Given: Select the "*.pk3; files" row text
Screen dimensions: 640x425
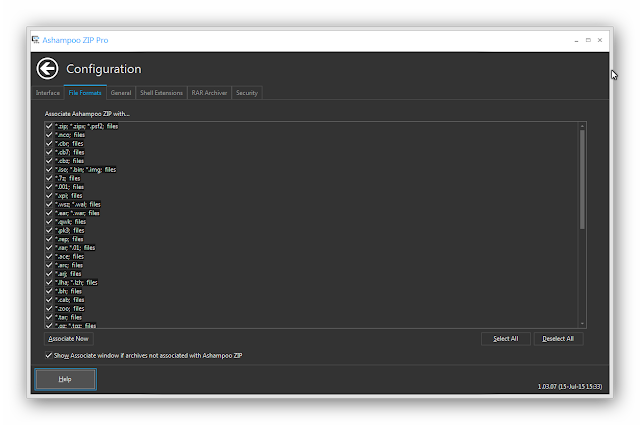Looking at the screenshot, I should coord(69,230).
